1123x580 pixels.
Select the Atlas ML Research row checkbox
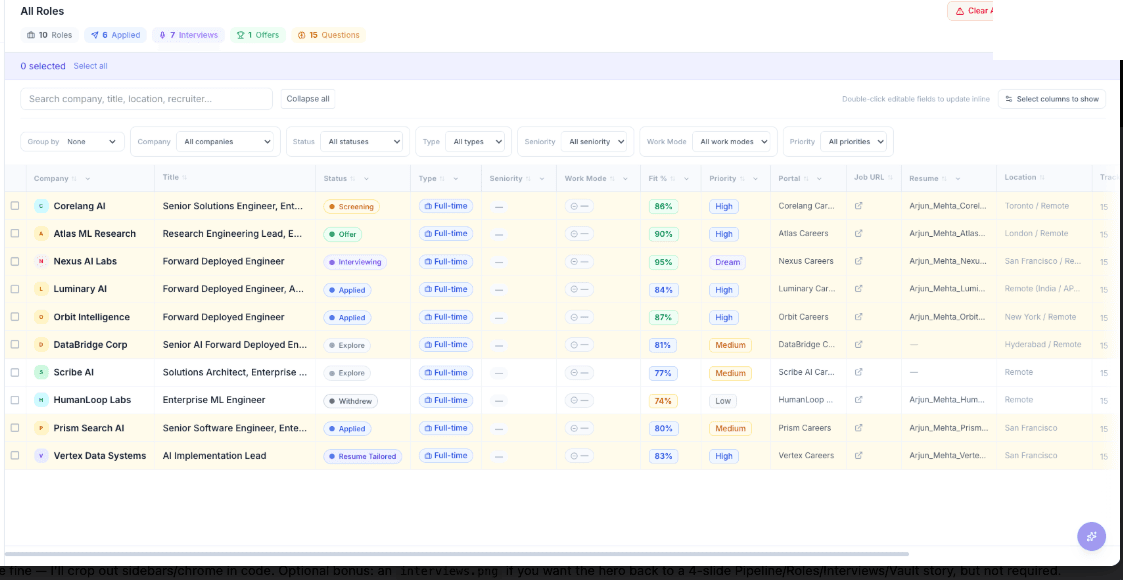click(15, 233)
